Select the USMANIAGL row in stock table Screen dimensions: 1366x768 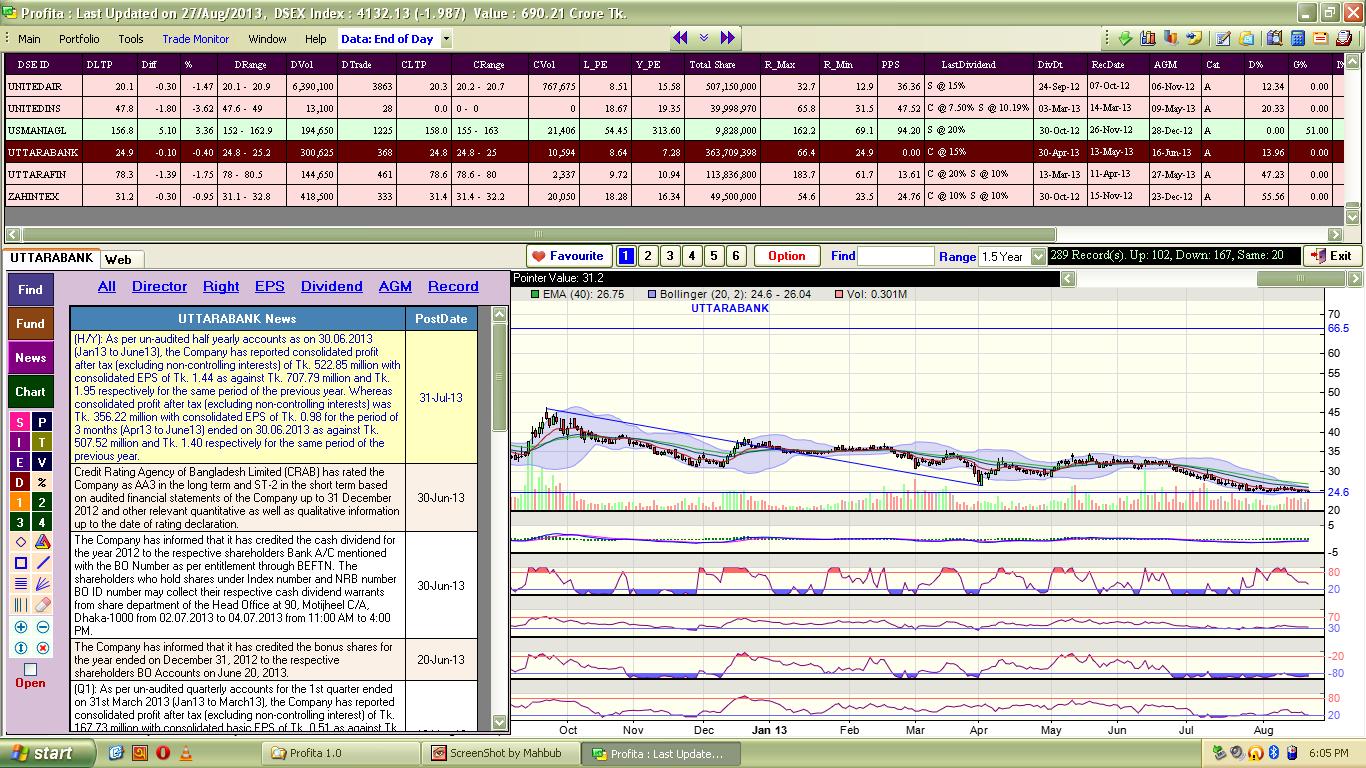[672, 130]
